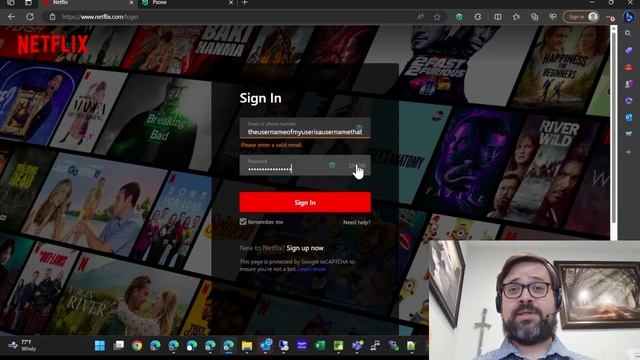Go back using the browser back arrow

click(11, 17)
